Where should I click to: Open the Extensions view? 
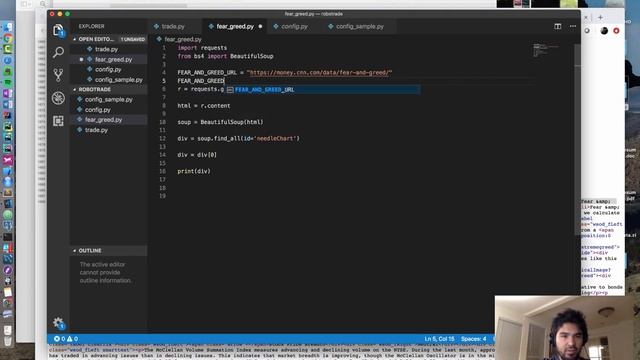pos(58,121)
